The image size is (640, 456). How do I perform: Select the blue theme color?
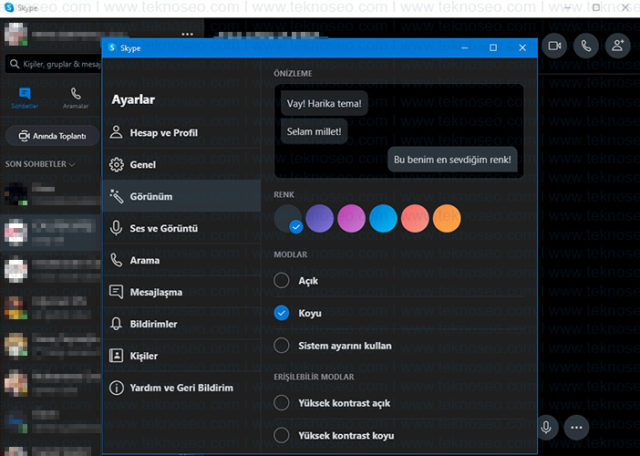click(x=383, y=218)
